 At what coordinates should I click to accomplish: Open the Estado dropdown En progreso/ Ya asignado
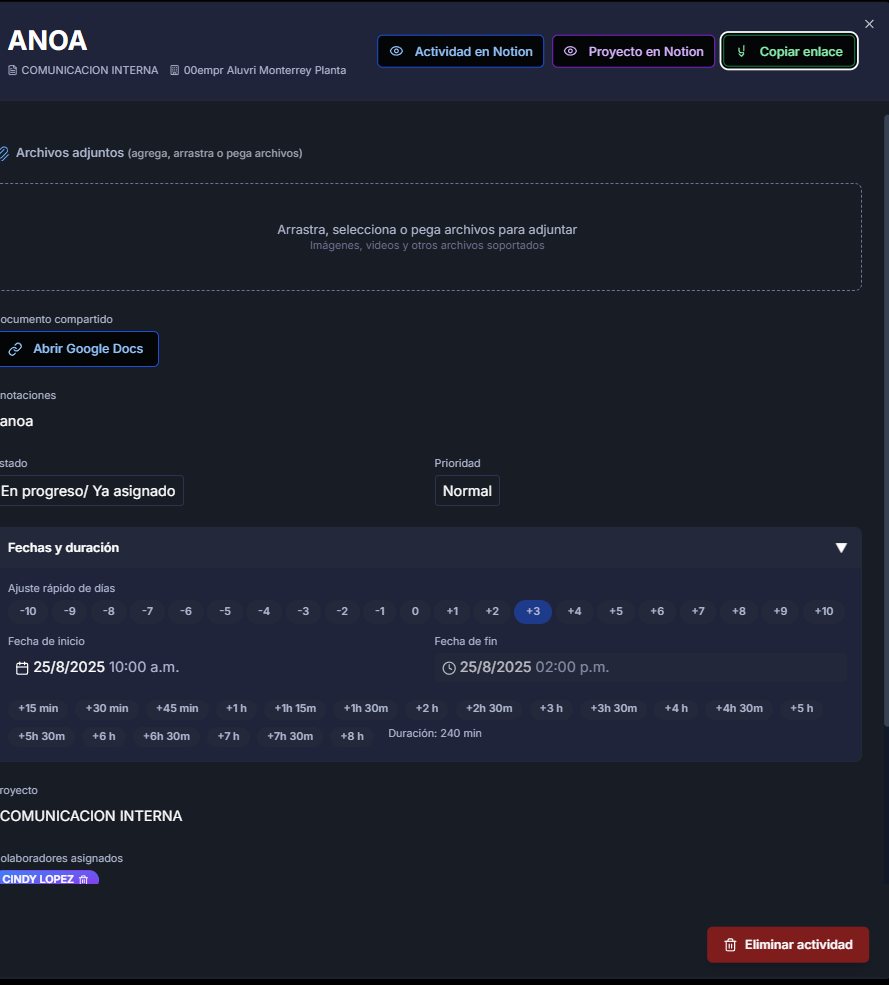click(x=88, y=491)
